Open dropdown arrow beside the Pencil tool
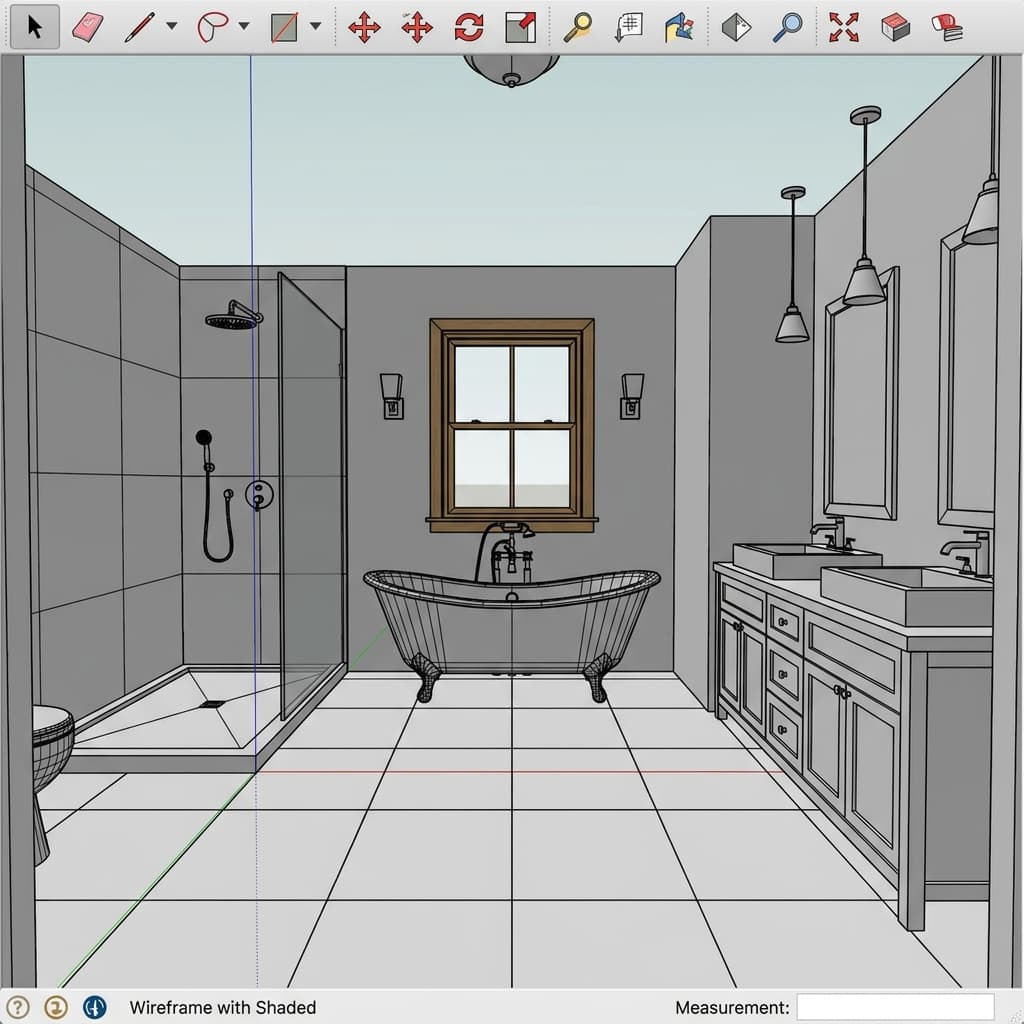 171,27
